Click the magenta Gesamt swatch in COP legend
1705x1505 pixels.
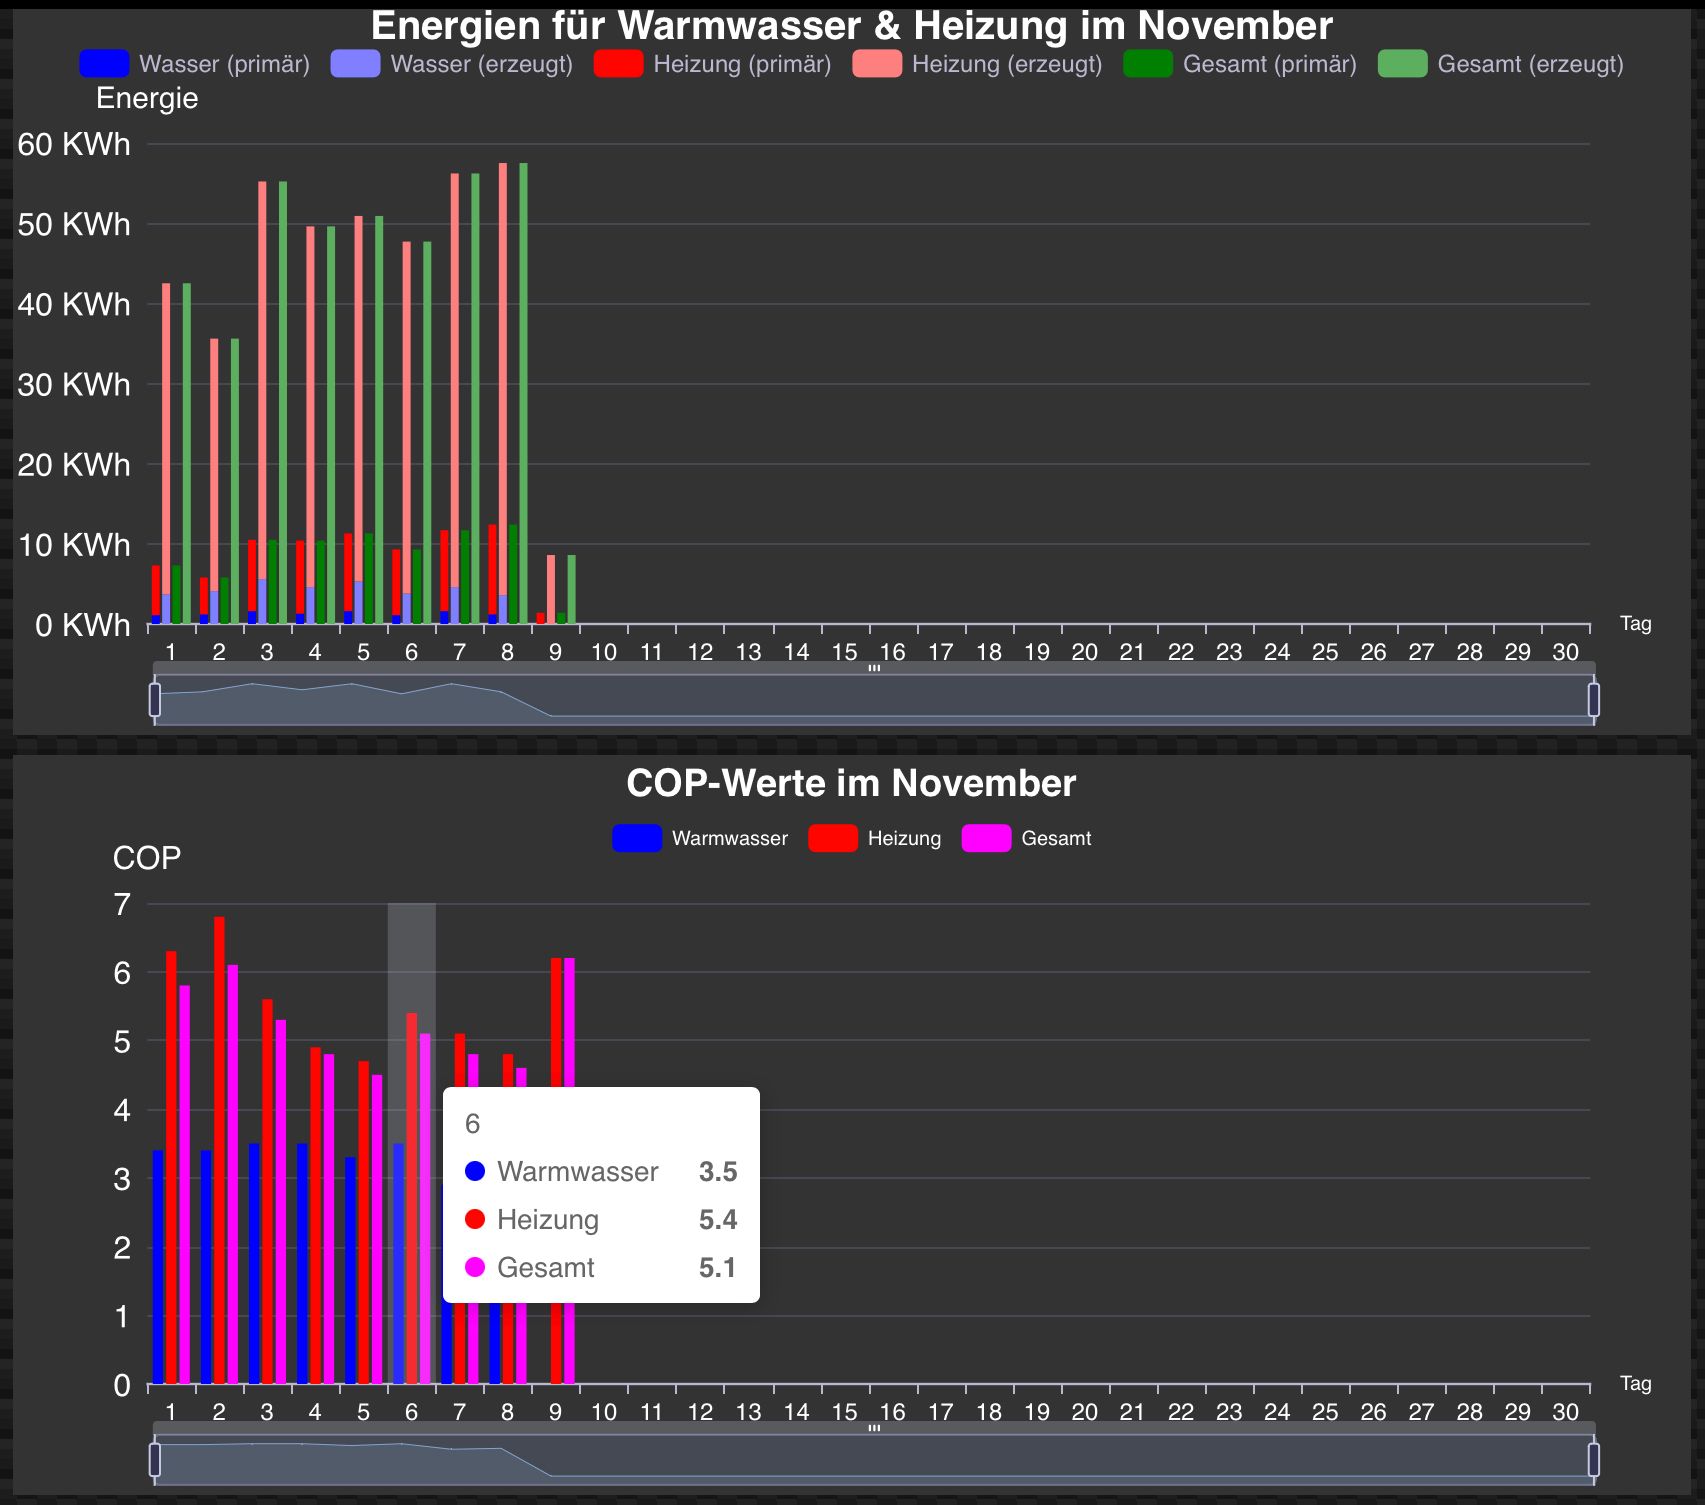pyautogui.click(x=987, y=838)
